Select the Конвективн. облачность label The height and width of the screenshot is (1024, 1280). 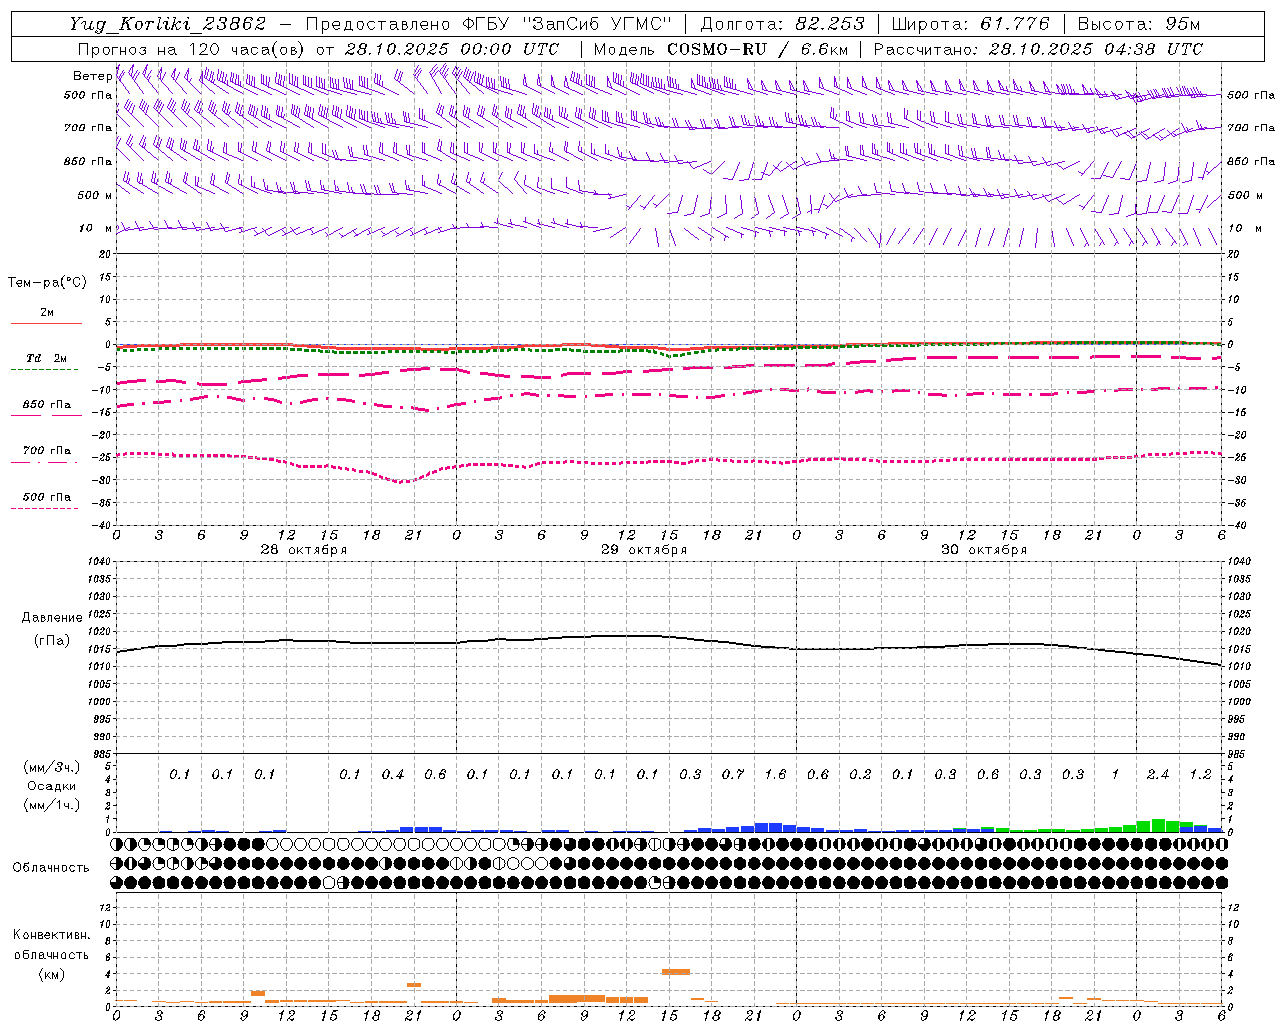[x=51, y=944]
